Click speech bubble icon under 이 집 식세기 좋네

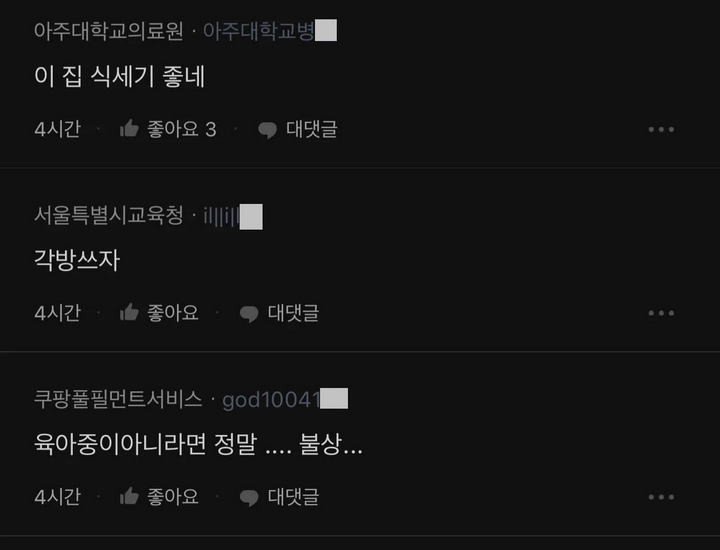[x=267, y=130]
